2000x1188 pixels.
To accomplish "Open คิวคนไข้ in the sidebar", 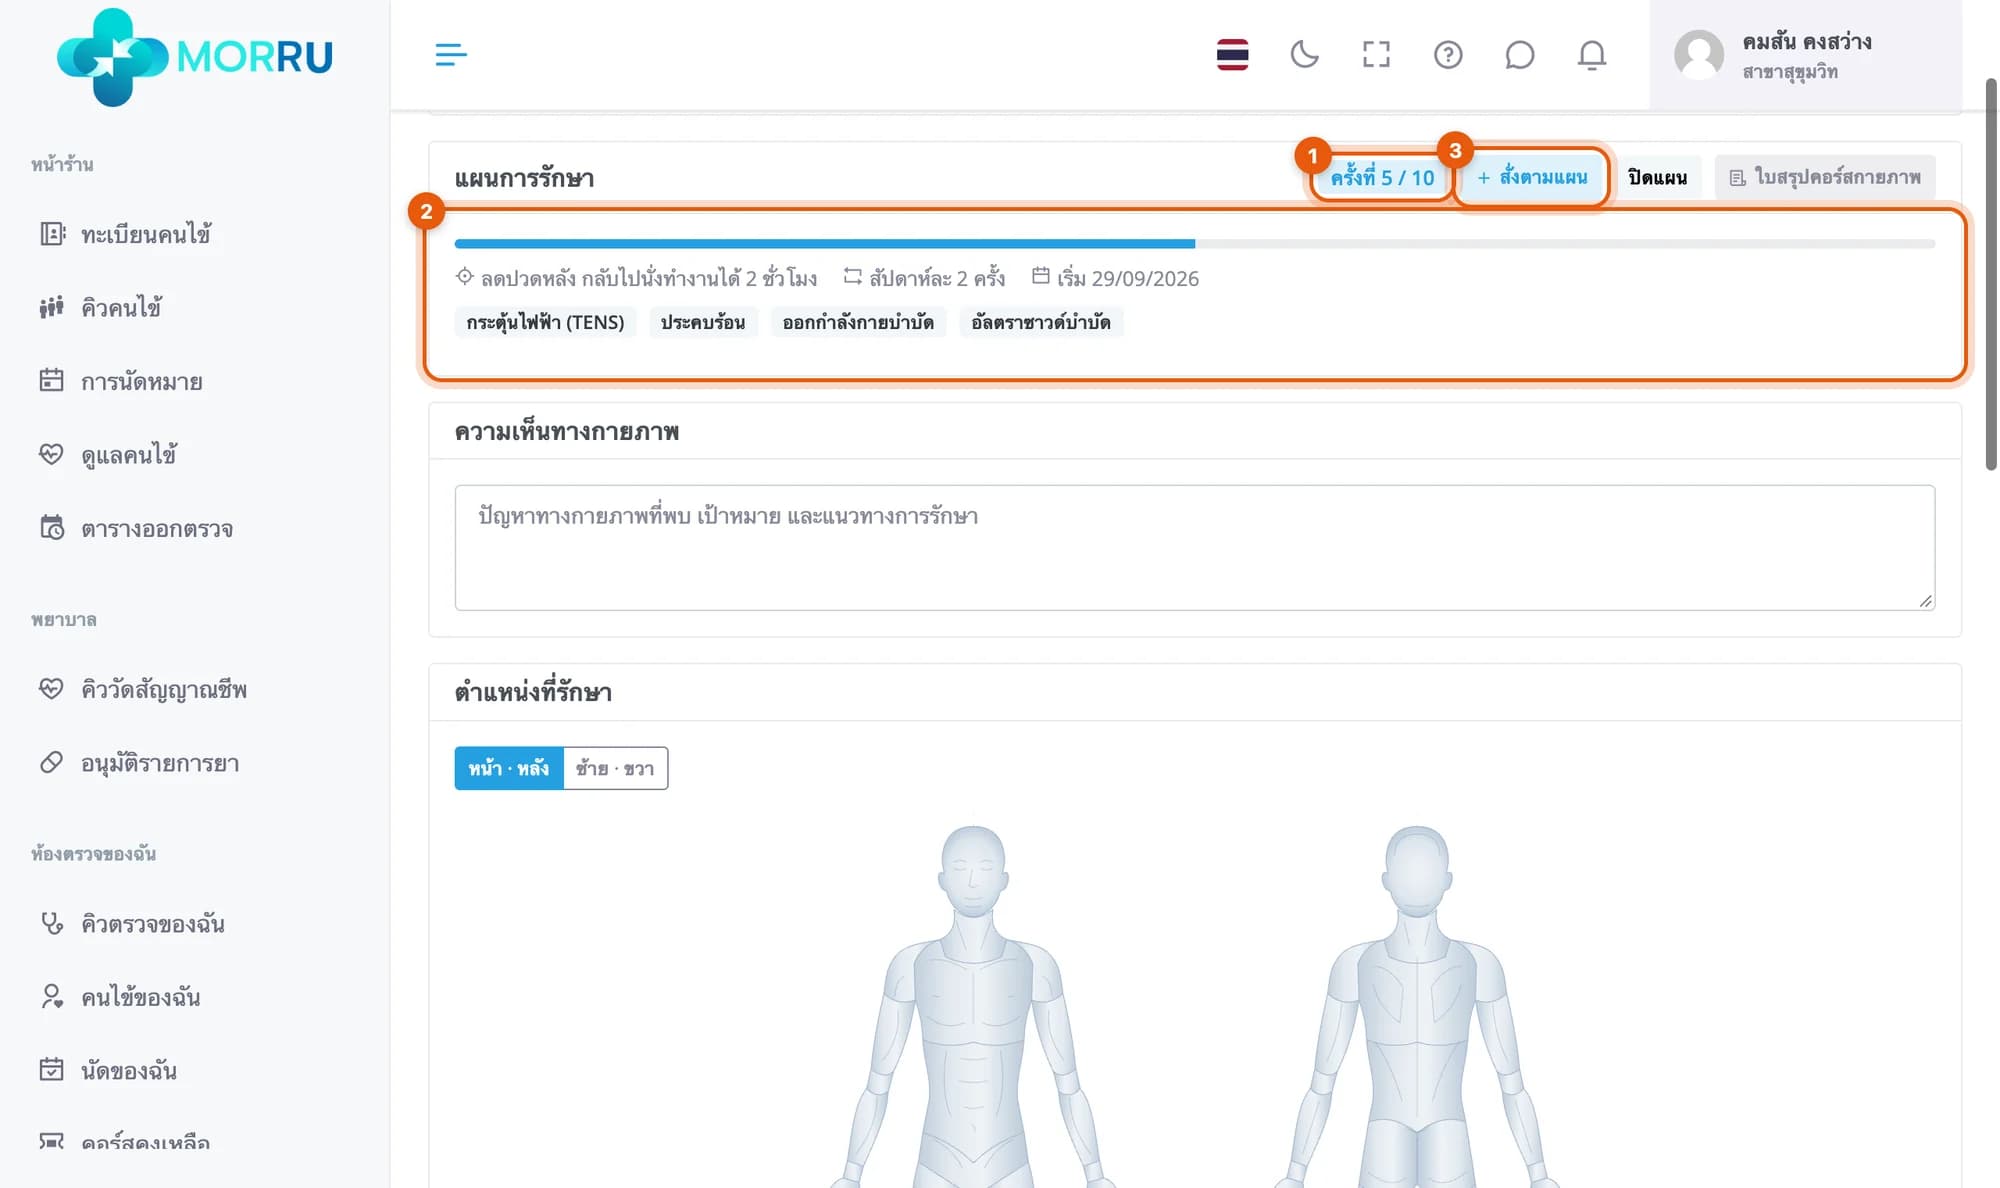I will (x=120, y=307).
